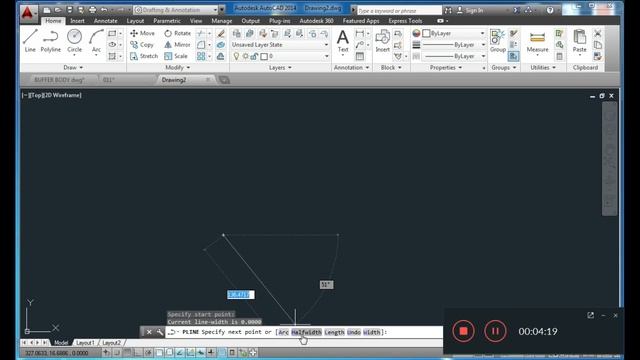Pause the screen recording
Image resolution: width=640 pixels, height=360 pixels.
(495, 331)
